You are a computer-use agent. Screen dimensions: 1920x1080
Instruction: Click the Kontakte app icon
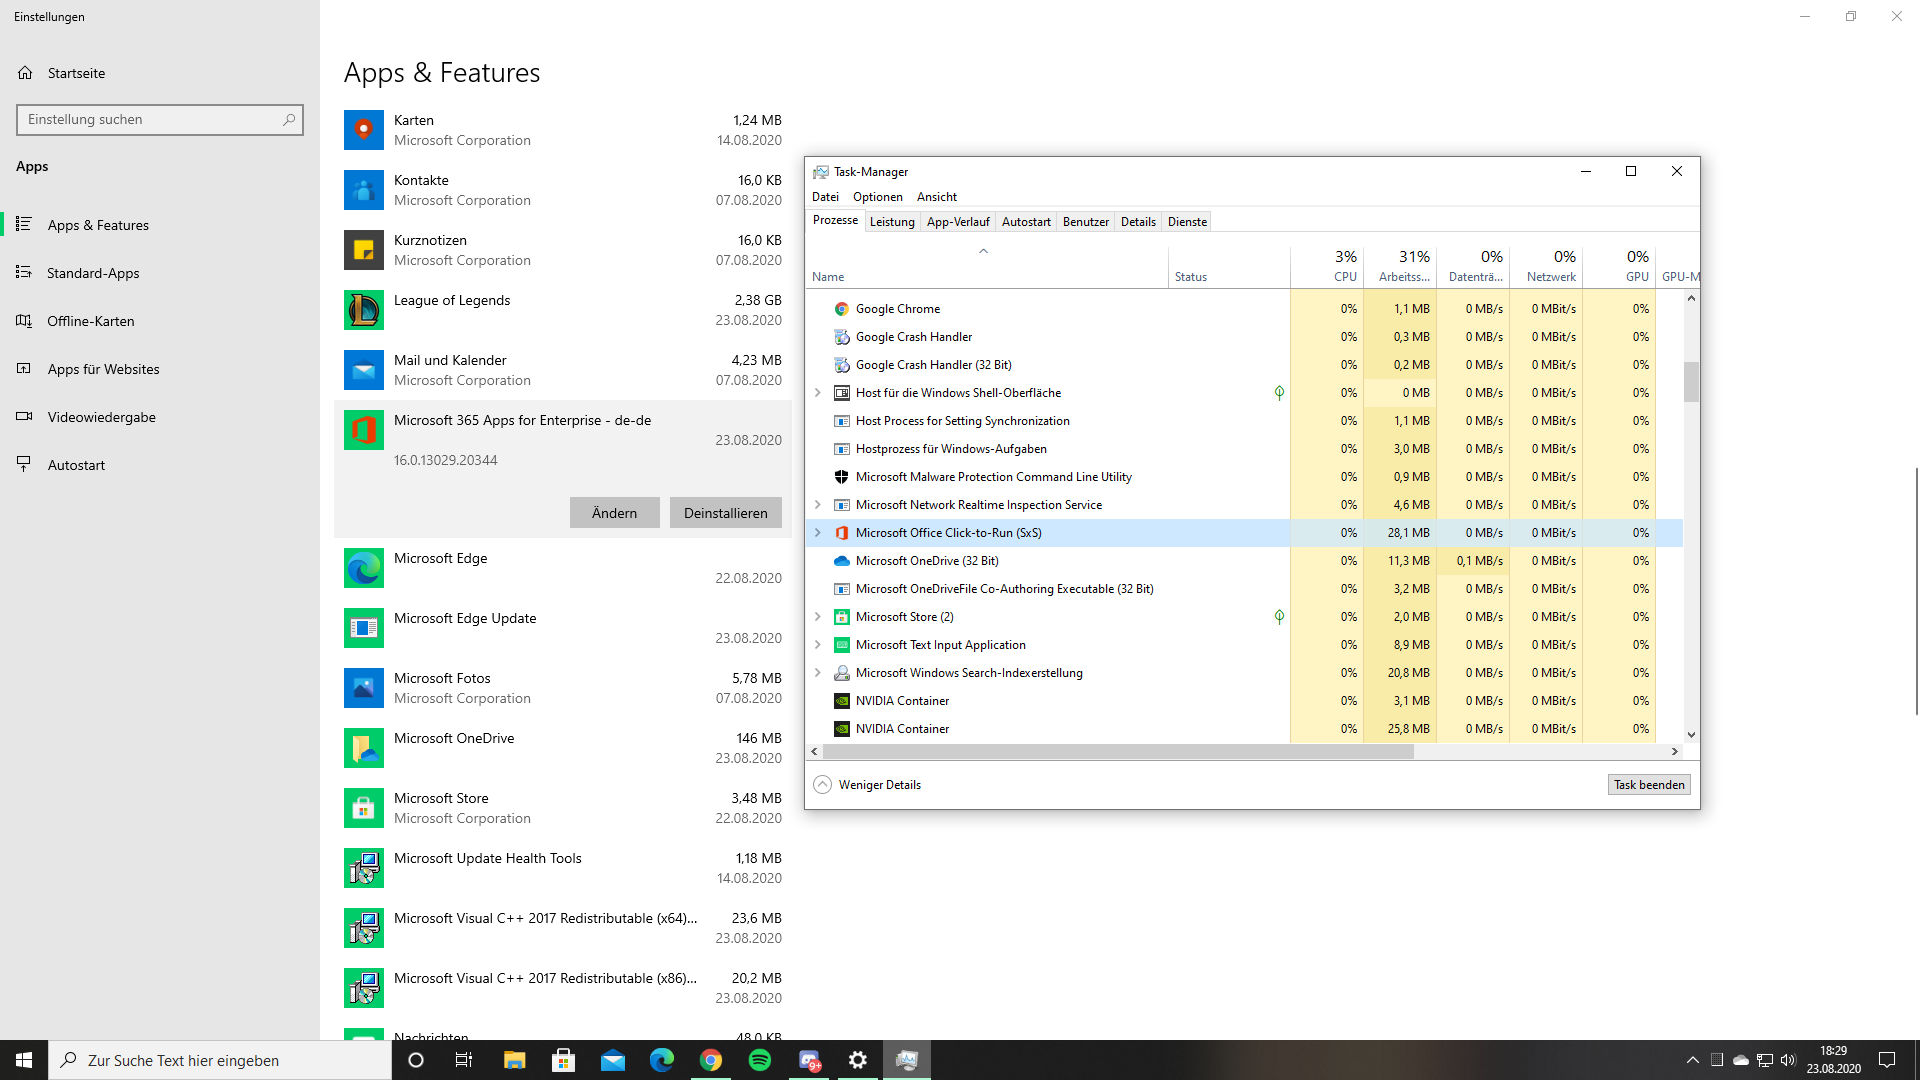coord(364,190)
